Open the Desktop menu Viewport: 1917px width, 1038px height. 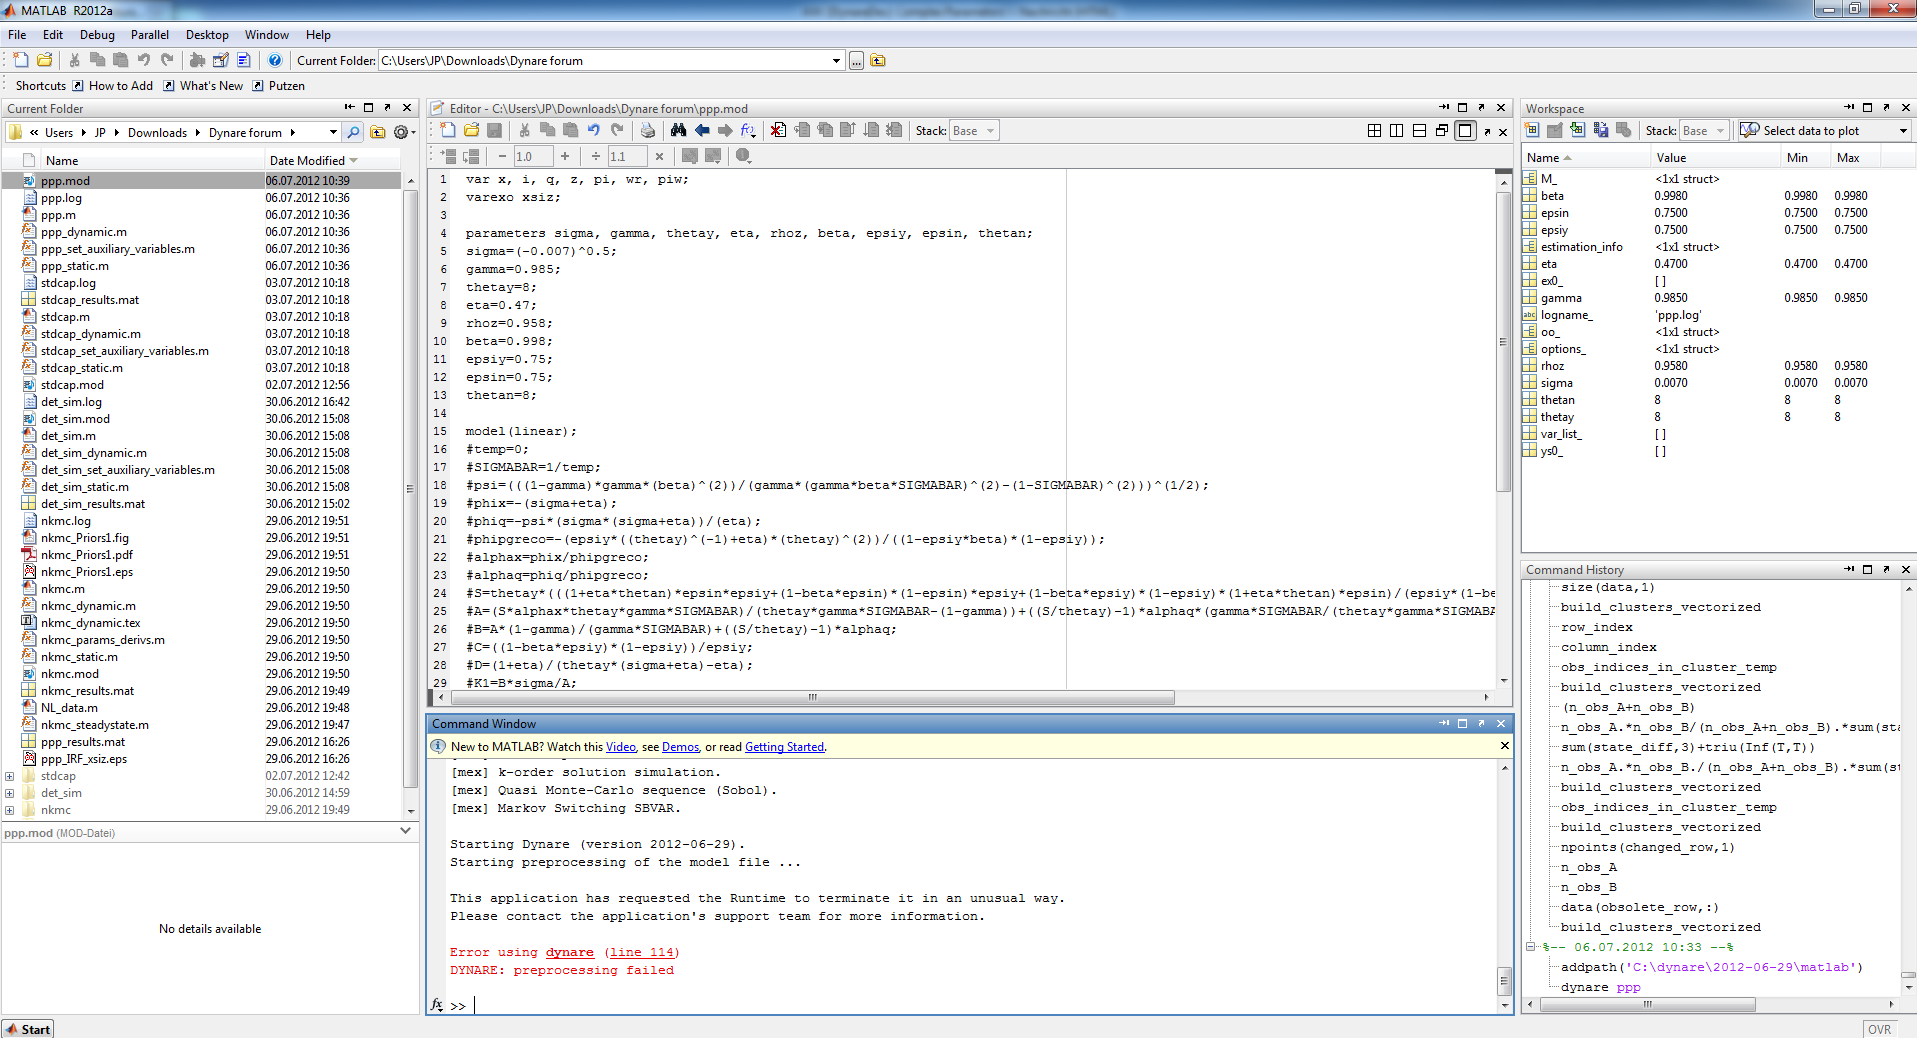pos(207,35)
